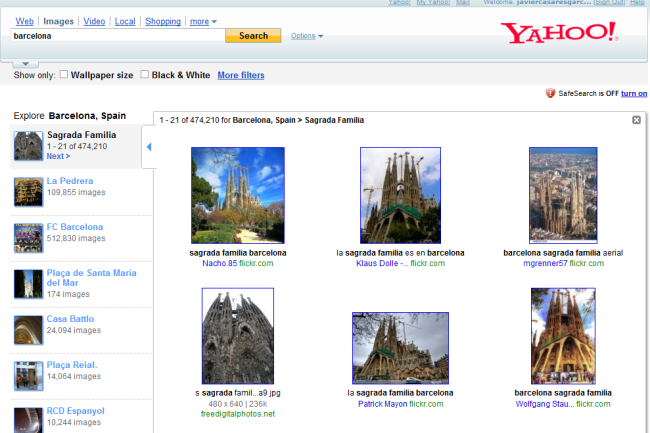Image resolution: width=650 pixels, height=433 pixels.
Task: Click the Casa Battlo sidebar thumbnail
Action: (x=28, y=330)
